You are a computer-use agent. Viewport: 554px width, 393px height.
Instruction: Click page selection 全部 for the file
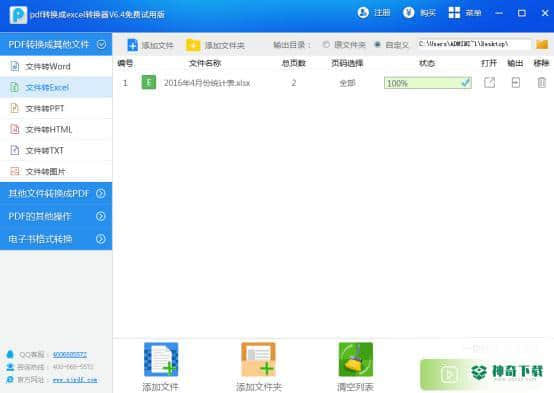(347, 83)
